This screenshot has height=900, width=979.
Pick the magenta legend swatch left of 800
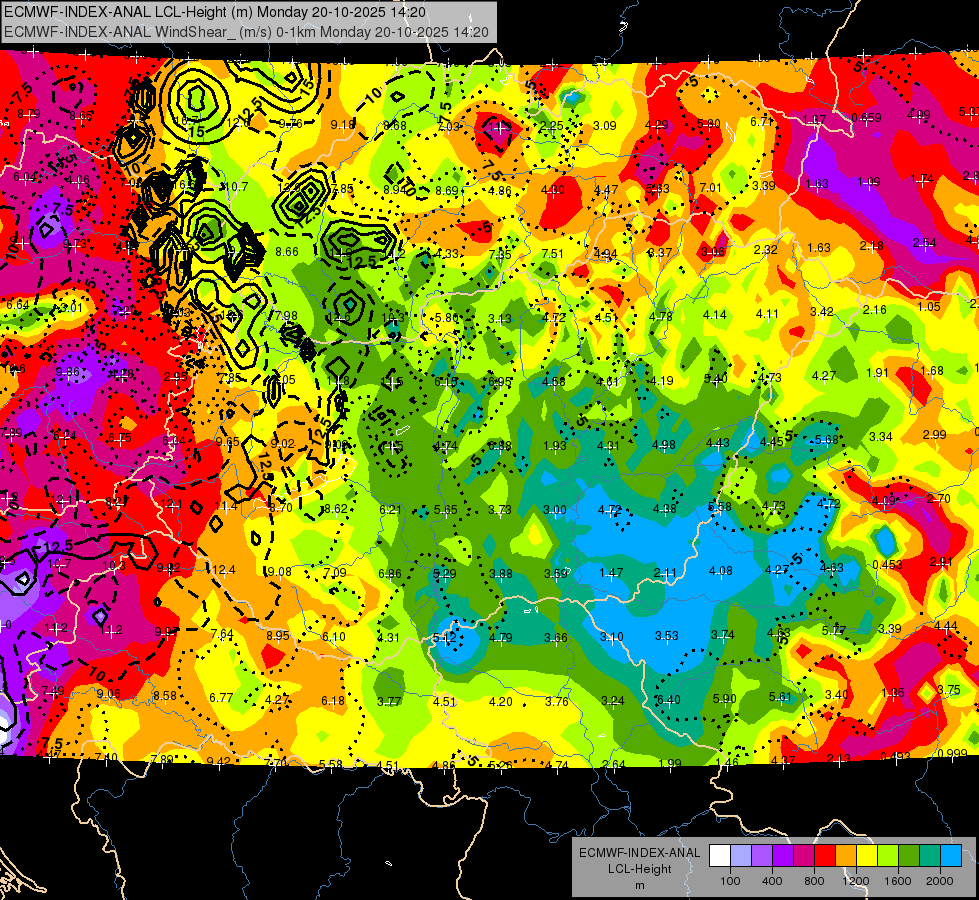[804, 856]
